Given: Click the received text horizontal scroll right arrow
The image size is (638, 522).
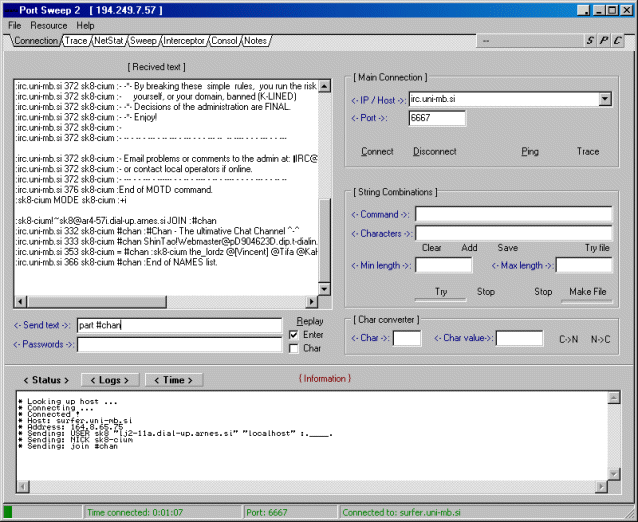Looking at the screenshot, I should point(311,302).
